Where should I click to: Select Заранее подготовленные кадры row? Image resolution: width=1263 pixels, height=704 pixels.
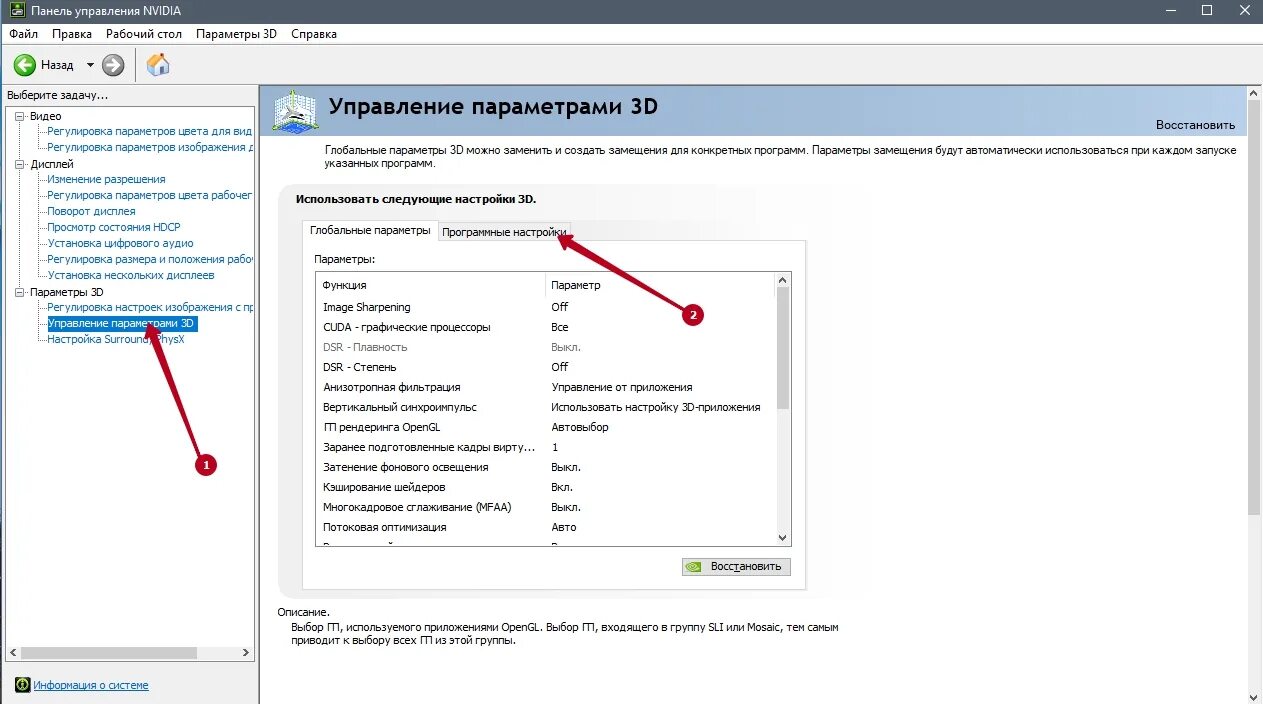tap(545, 447)
